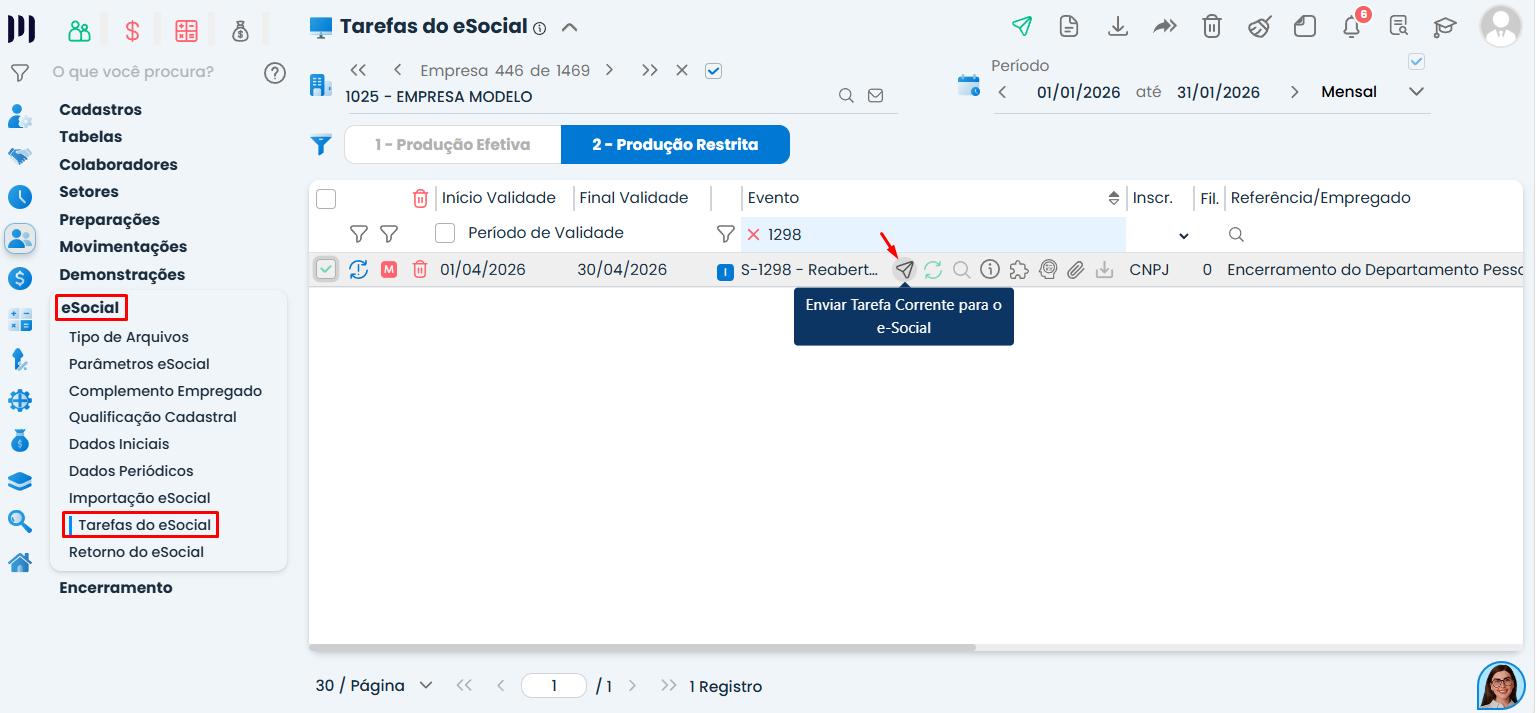Click the broom cleanup icon
Viewport: 1537px width, 713px height.
[1259, 26]
